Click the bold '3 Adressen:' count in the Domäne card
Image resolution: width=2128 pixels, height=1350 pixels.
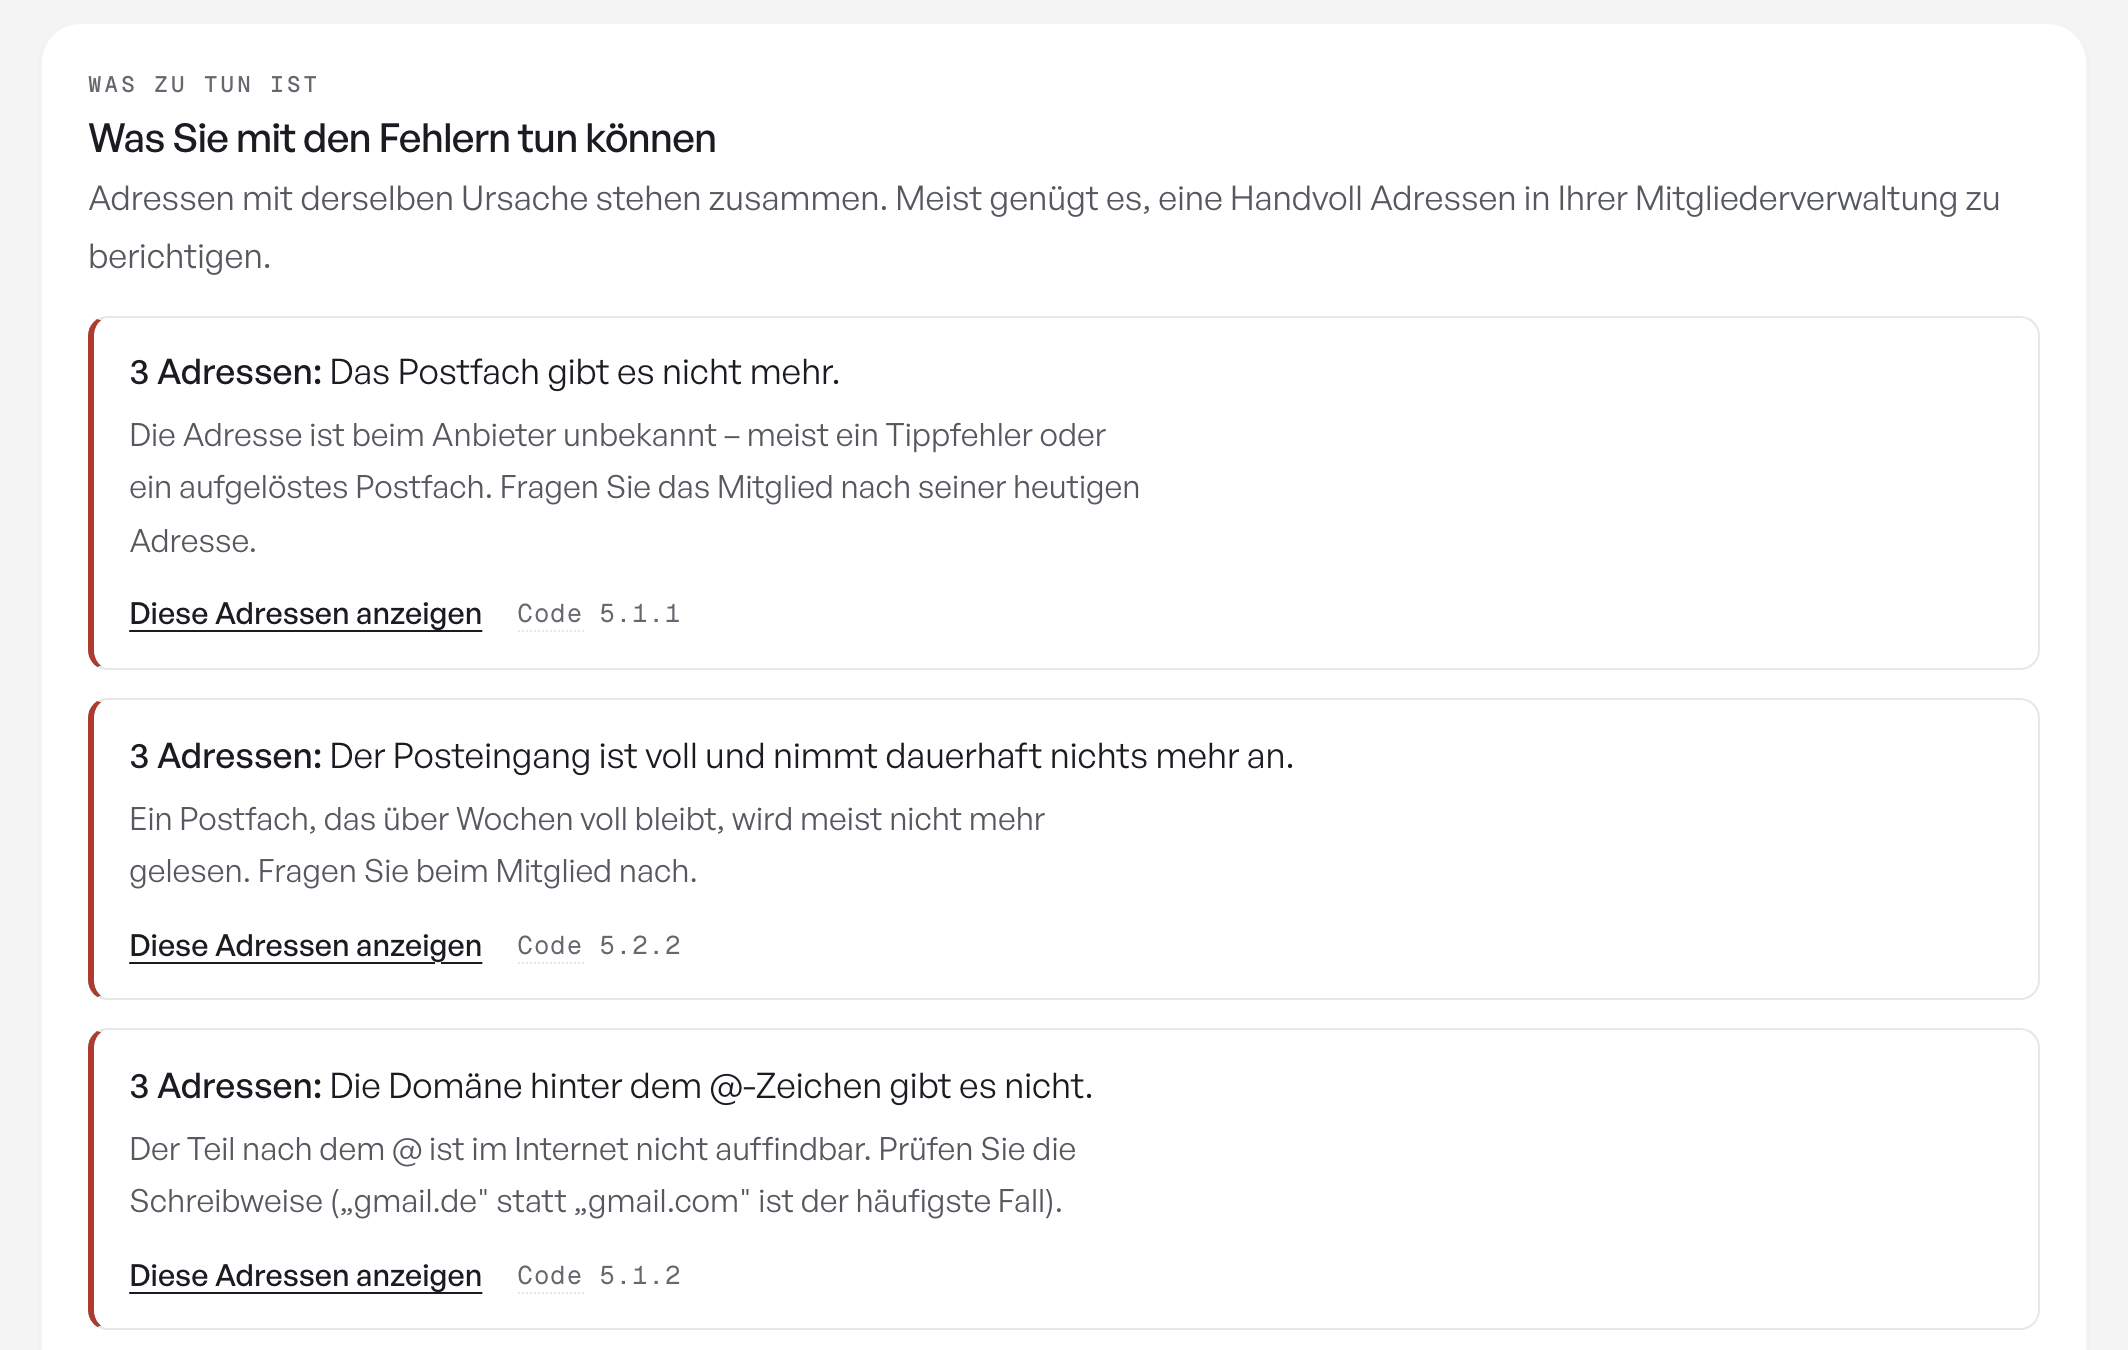tap(226, 1086)
